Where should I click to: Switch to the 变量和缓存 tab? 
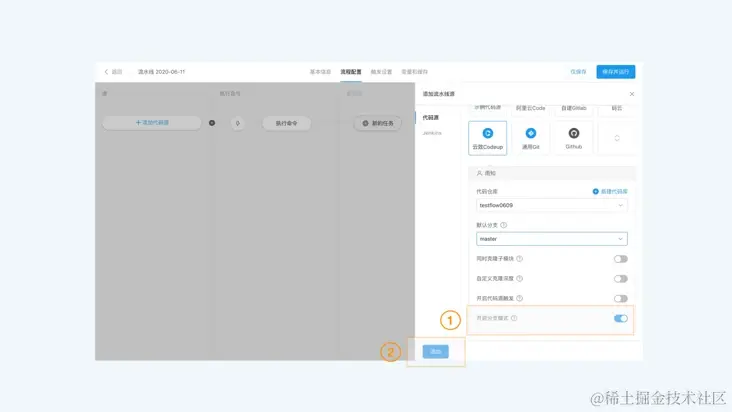(415, 72)
